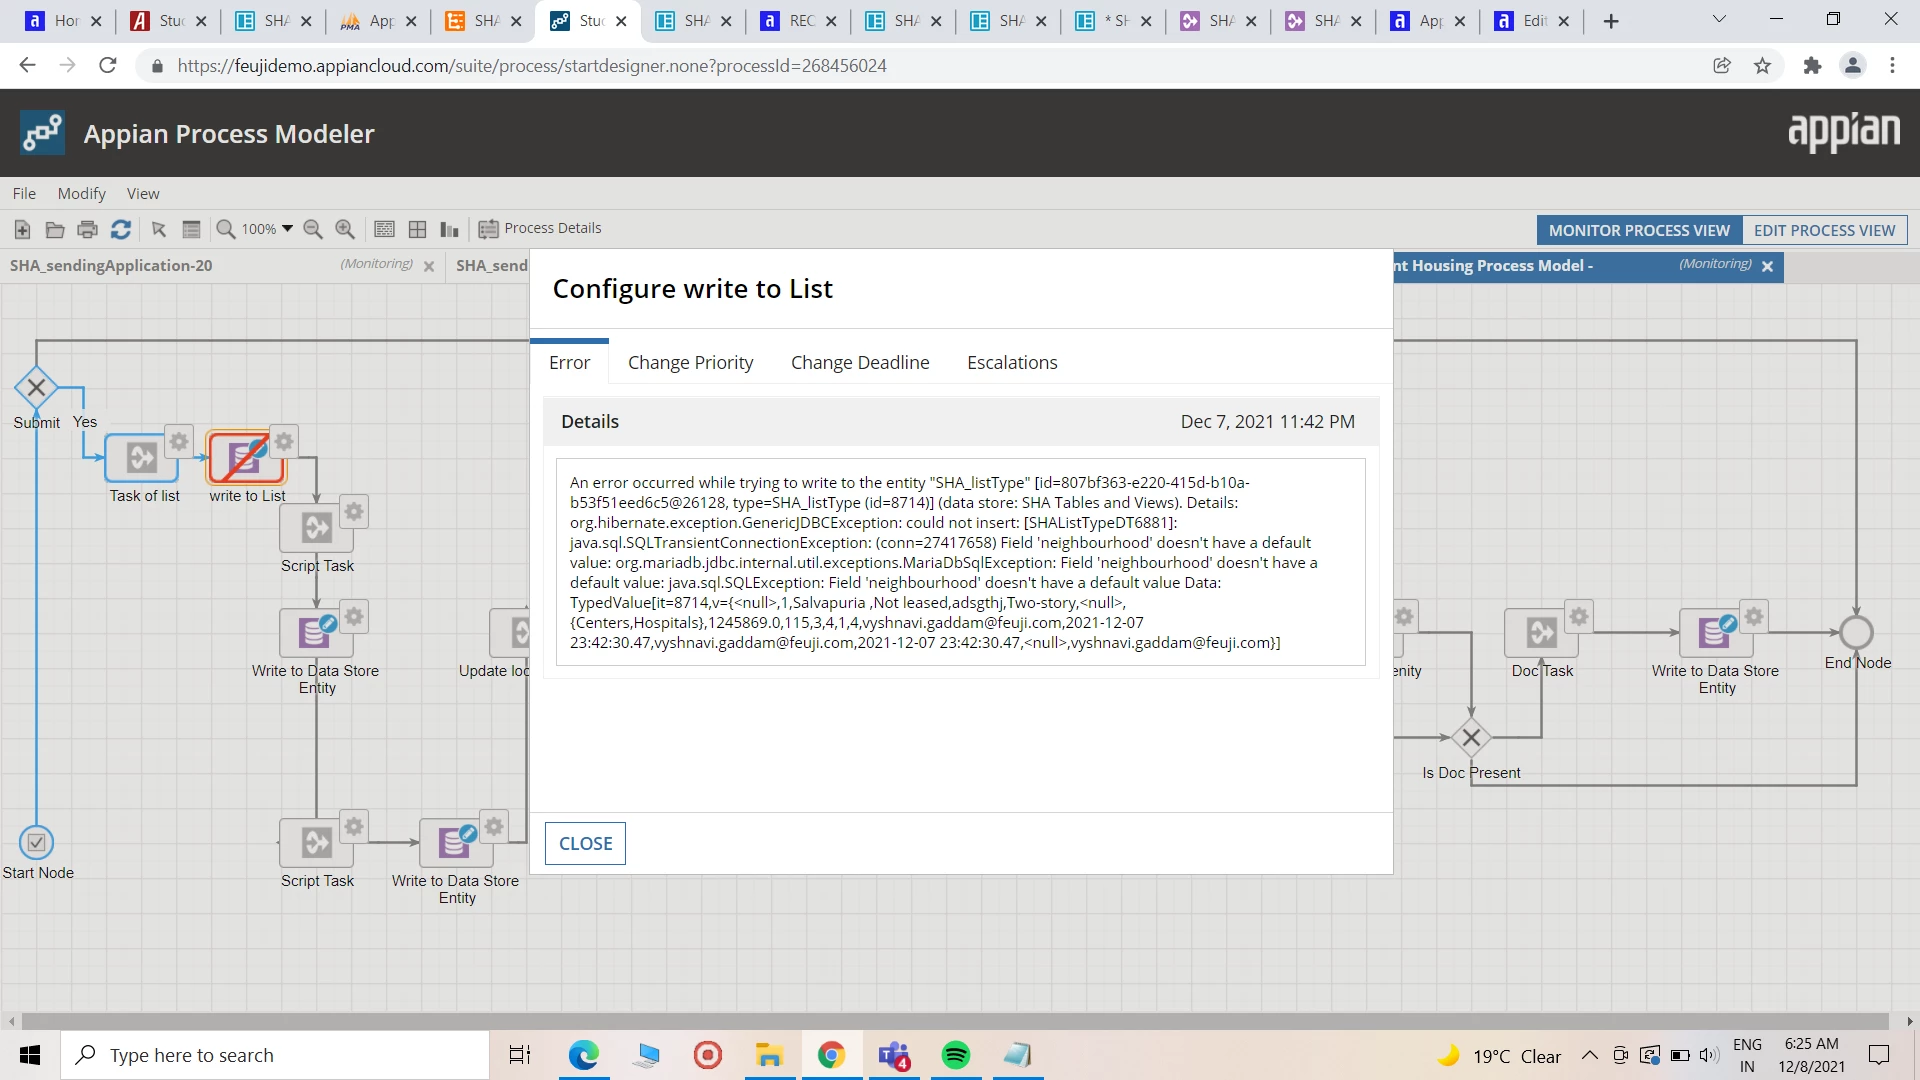
Task: Open the Modify menu
Action: (x=81, y=193)
